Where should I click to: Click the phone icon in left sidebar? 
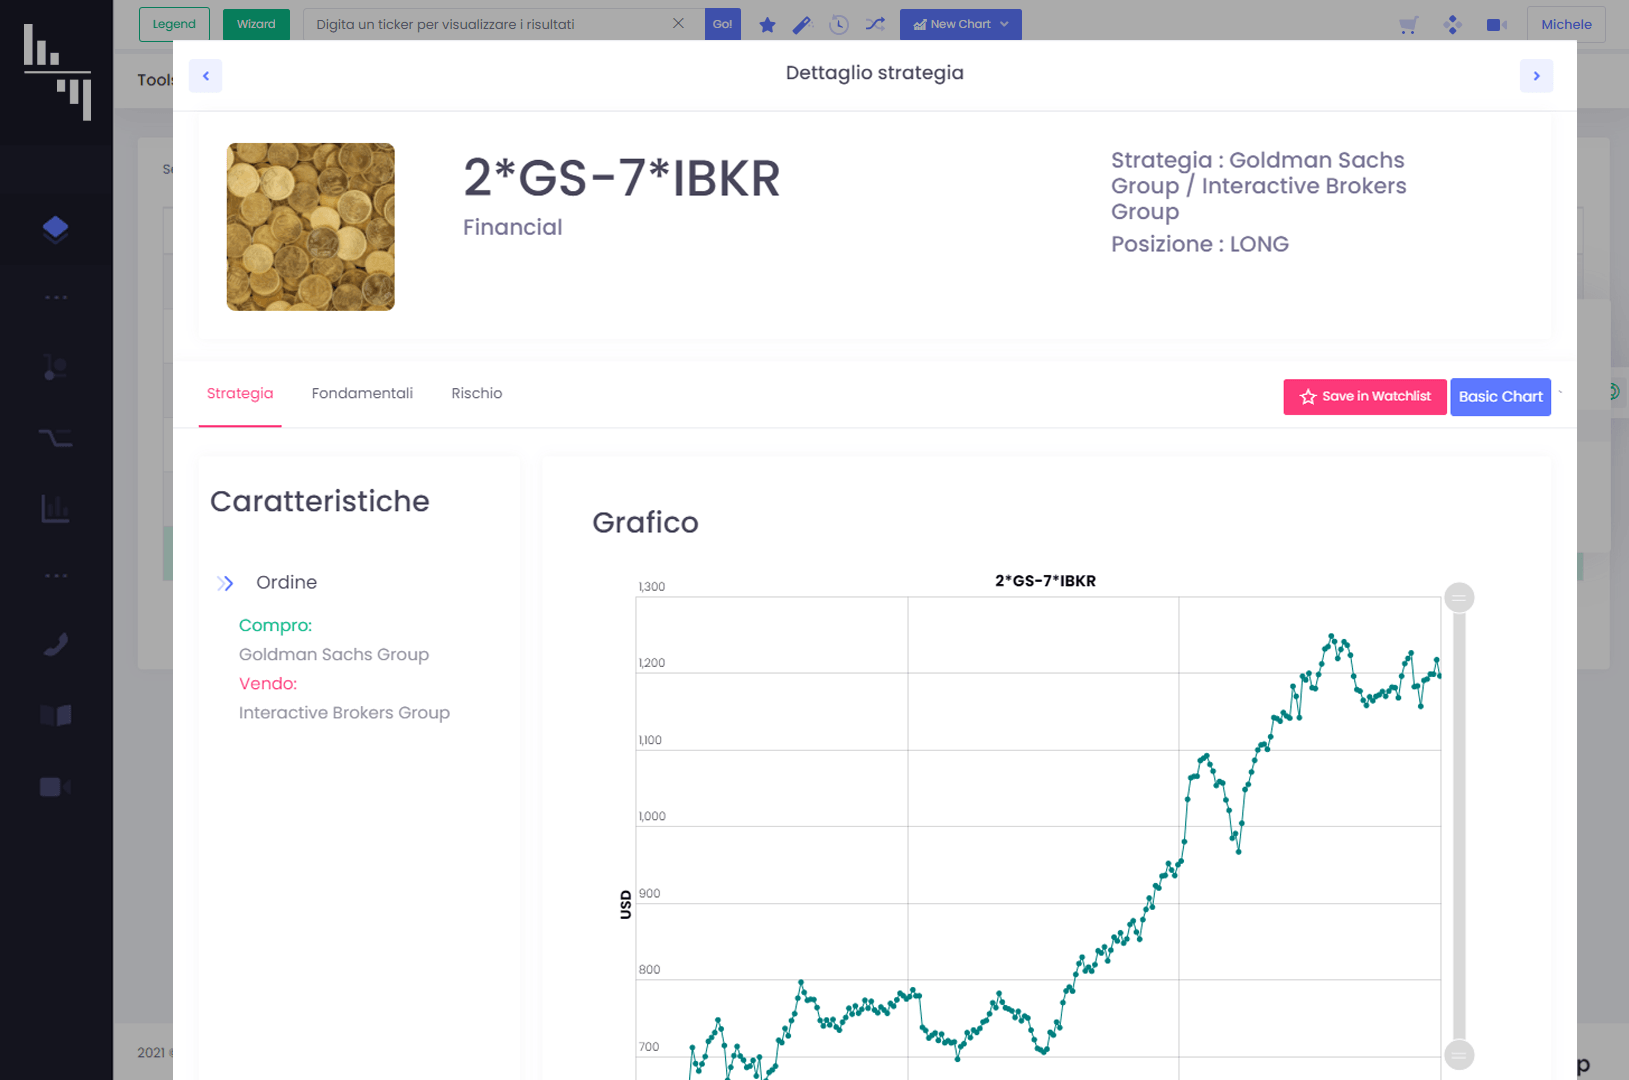56,645
